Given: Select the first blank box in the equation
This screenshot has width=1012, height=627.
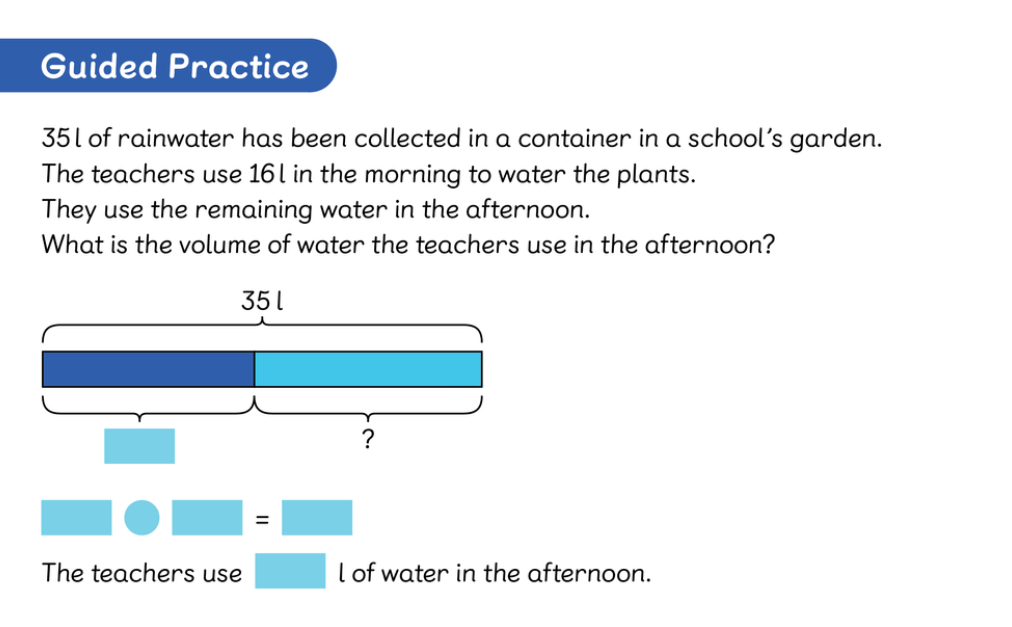Looking at the screenshot, I should tap(76, 518).
